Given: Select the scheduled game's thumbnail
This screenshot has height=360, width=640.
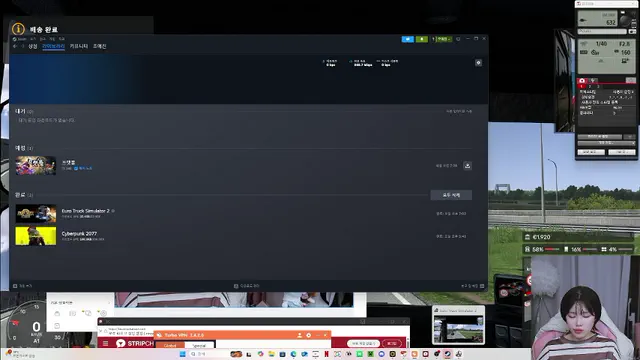Looking at the screenshot, I should tap(36, 166).
